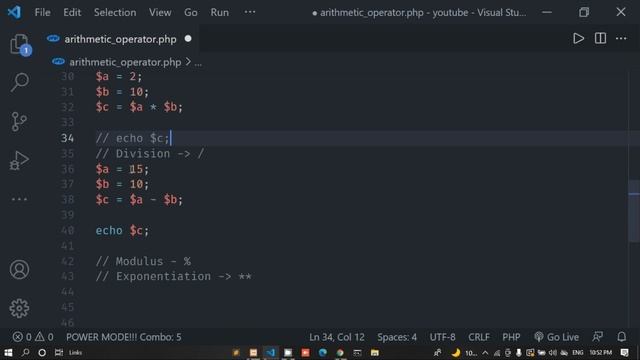Image resolution: width=640 pixels, height=360 pixels.
Task: Open the Edit menu
Action: (72, 12)
